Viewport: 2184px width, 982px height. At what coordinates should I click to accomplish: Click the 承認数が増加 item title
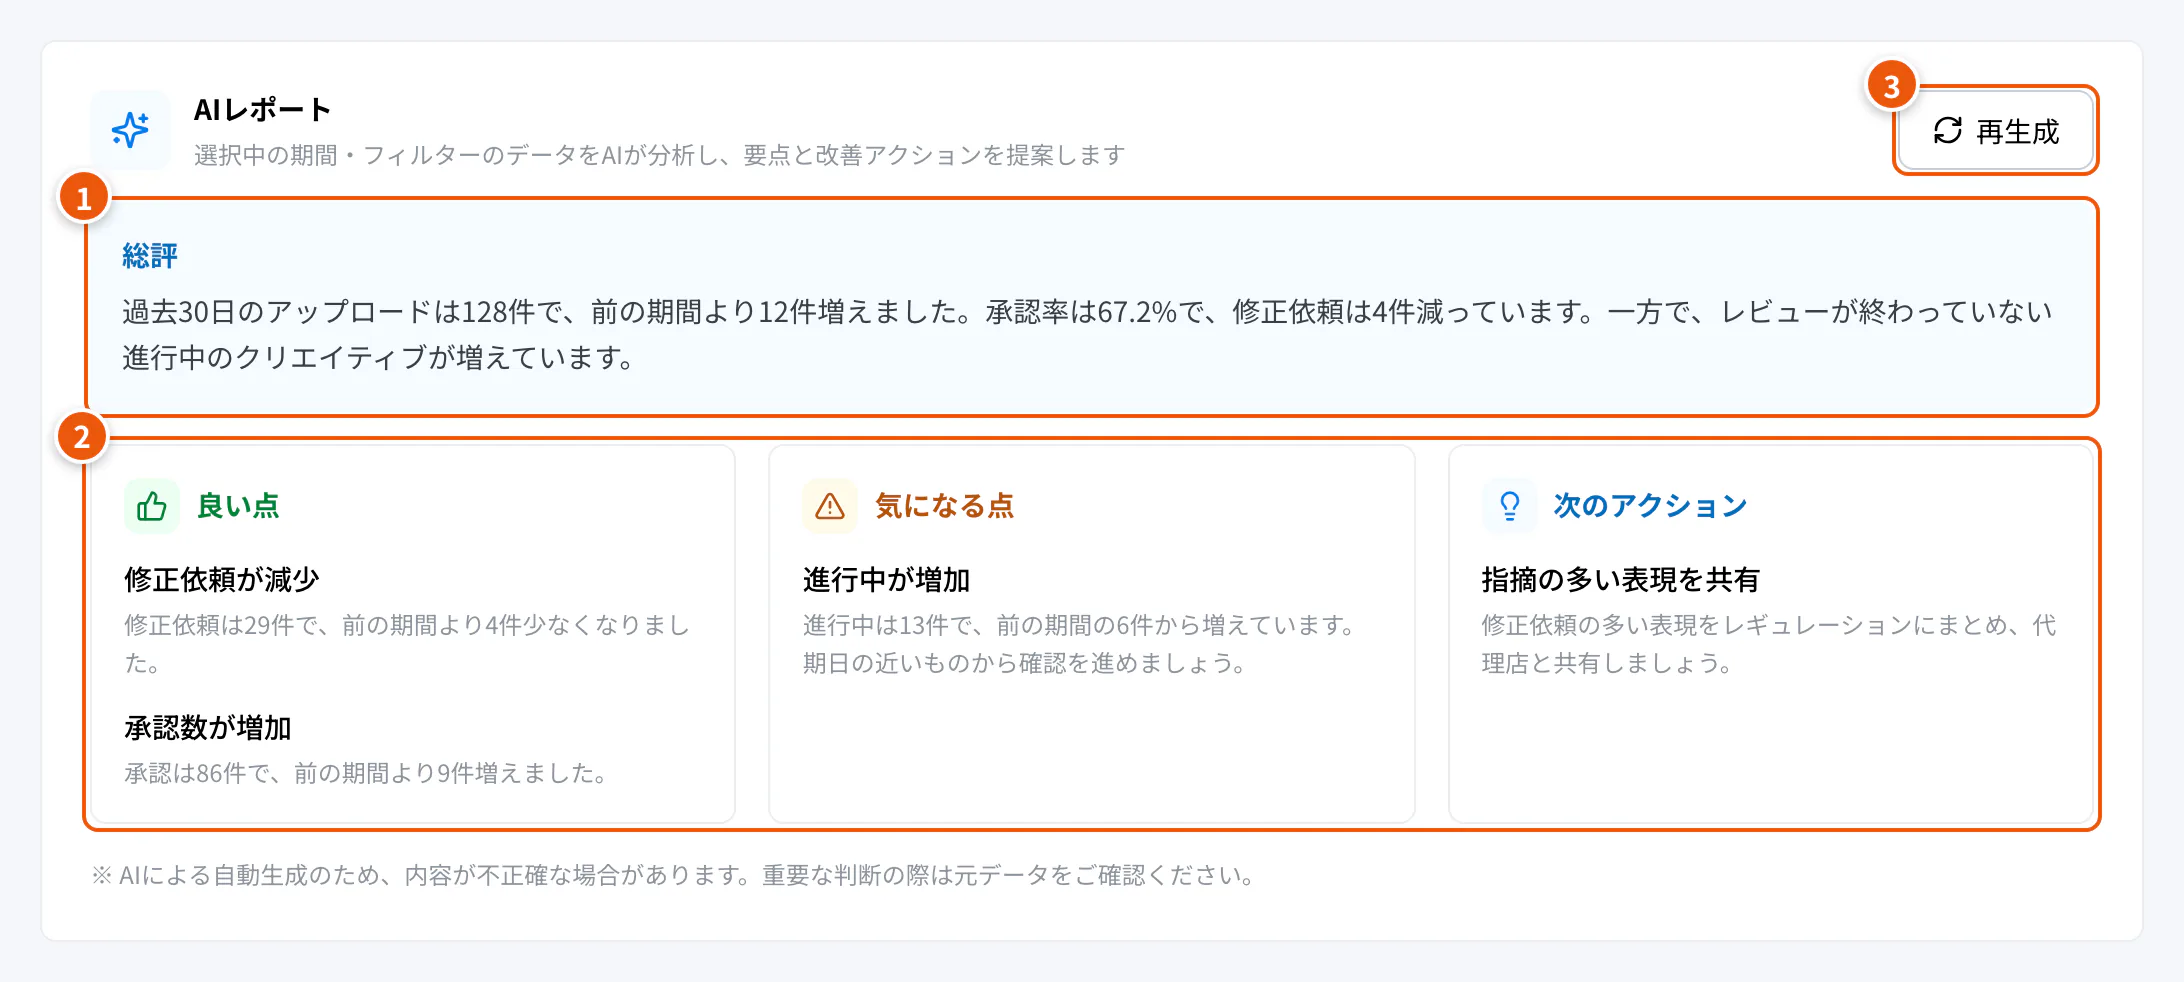[208, 728]
